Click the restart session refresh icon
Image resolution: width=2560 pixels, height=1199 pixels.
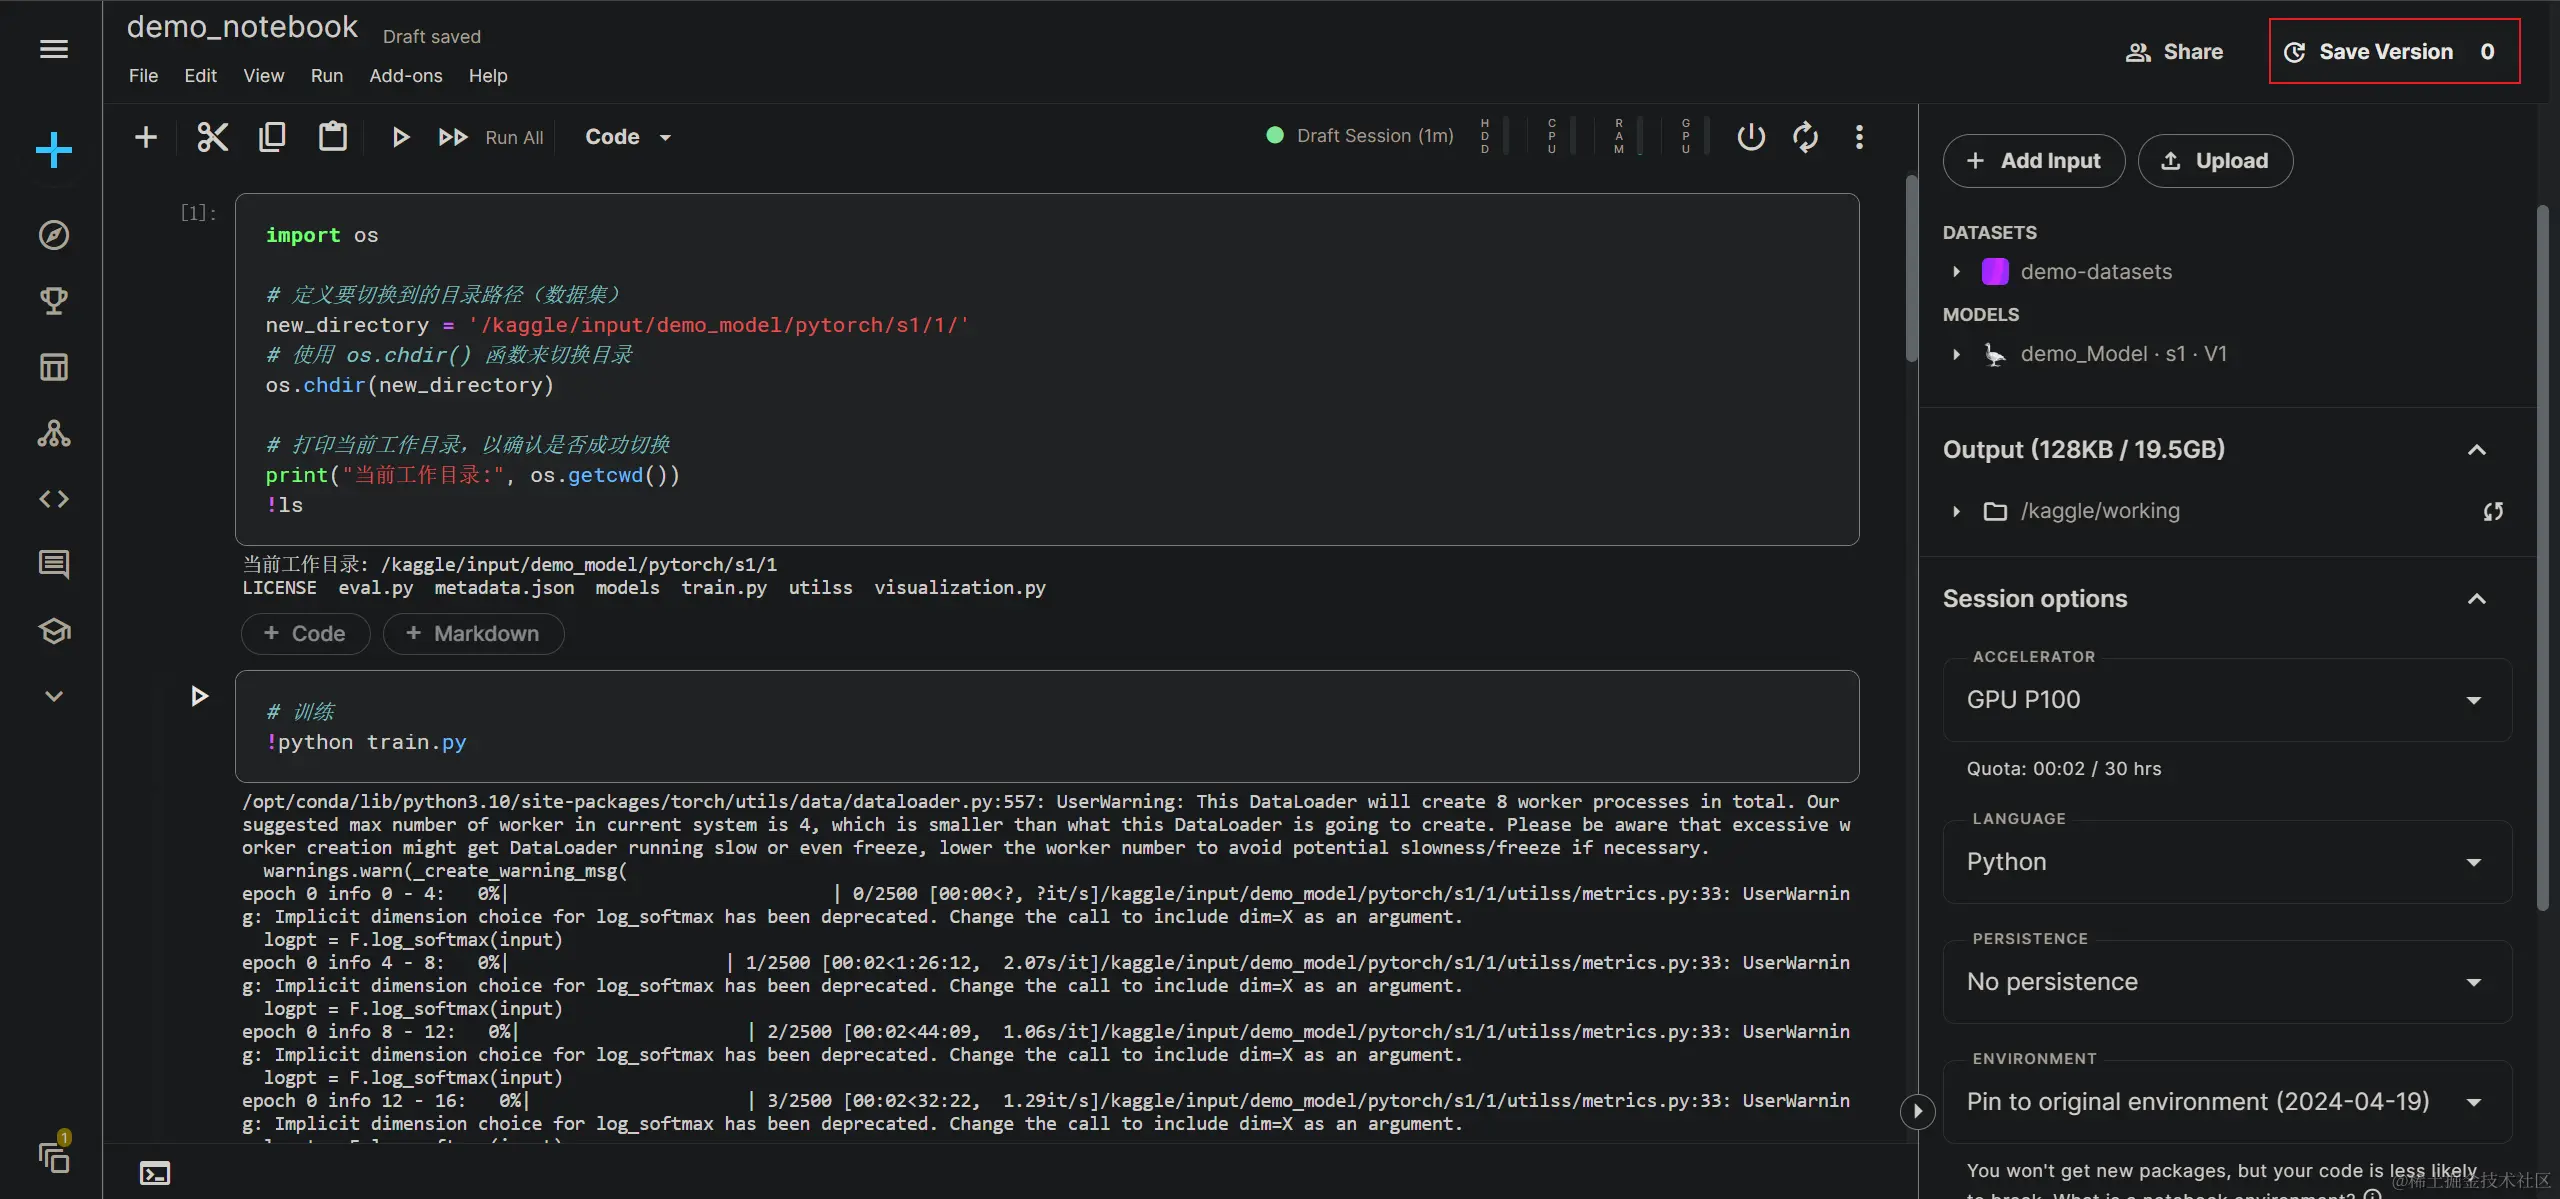click(1805, 137)
